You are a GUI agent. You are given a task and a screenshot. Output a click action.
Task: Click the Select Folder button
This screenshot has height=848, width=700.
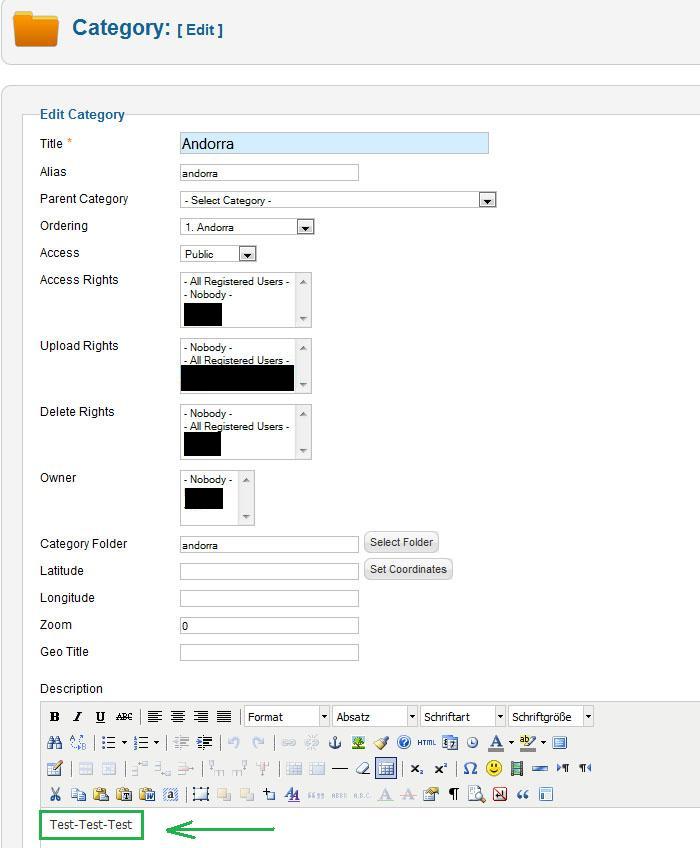tap(401, 543)
